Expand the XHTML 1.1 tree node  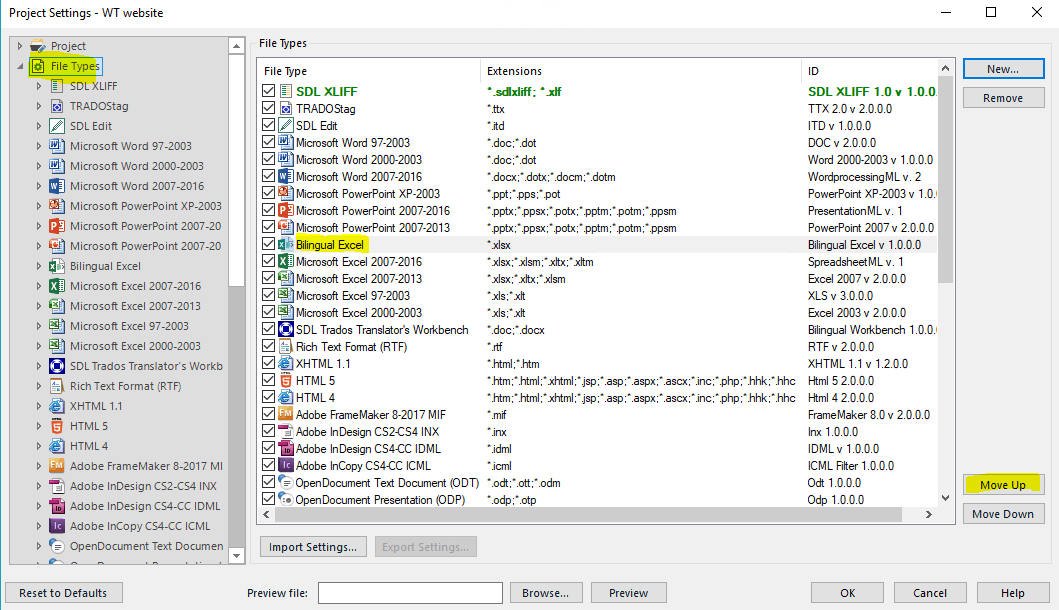(x=38, y=406)
